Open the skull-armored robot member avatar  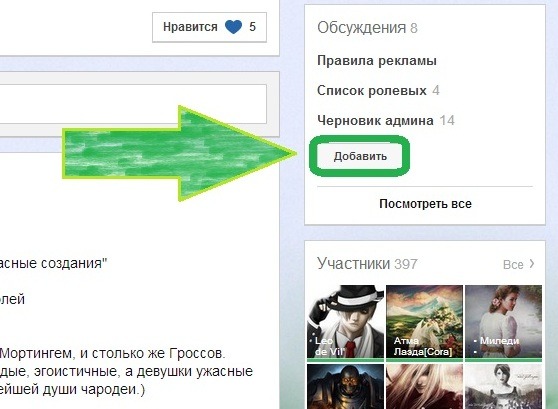[x=346, y=386]
